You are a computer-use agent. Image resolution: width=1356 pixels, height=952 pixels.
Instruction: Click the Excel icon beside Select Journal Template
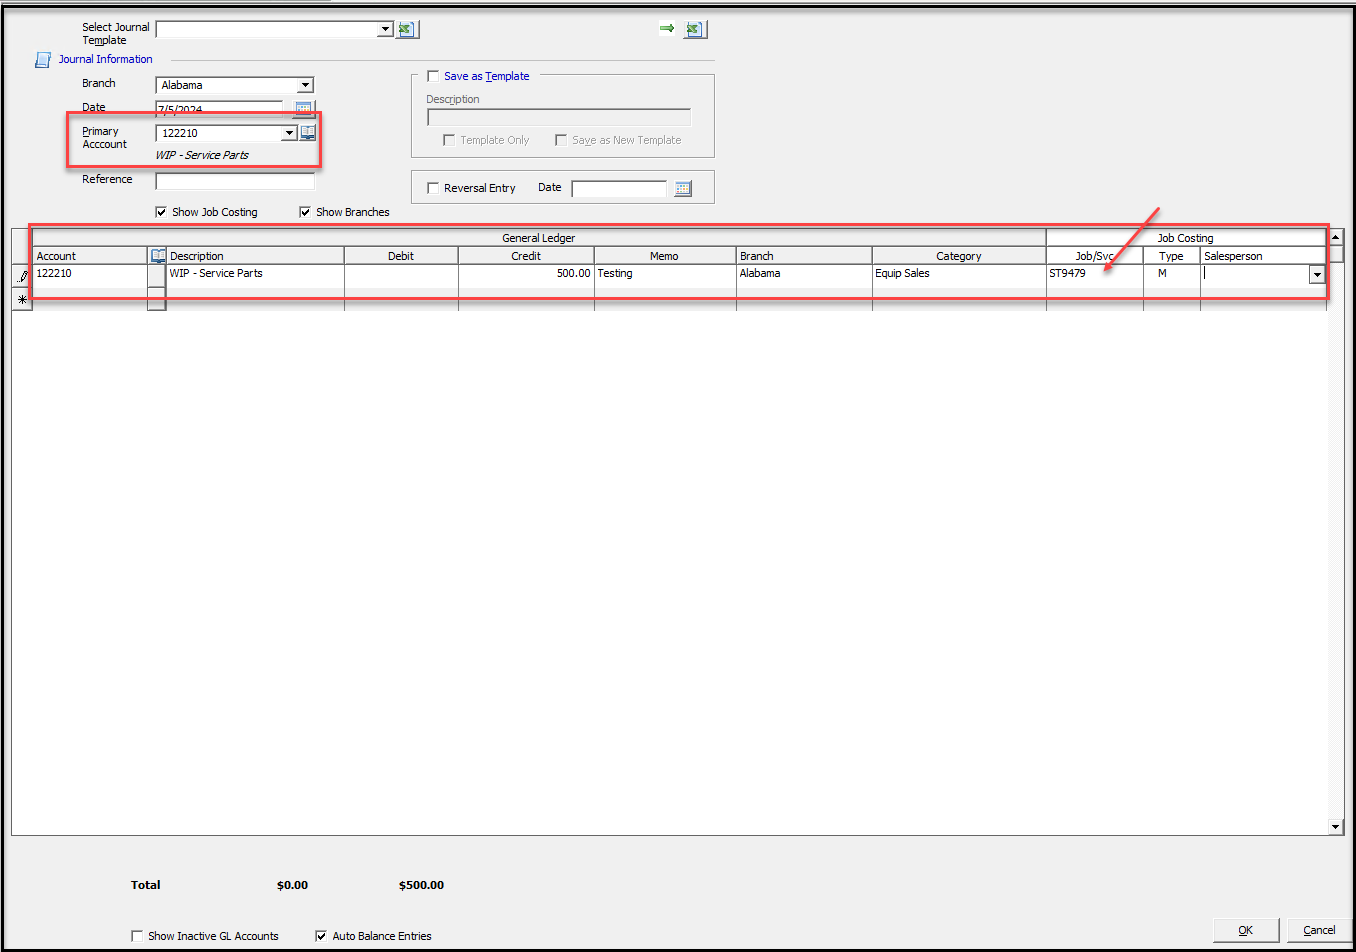coord(407,29)
